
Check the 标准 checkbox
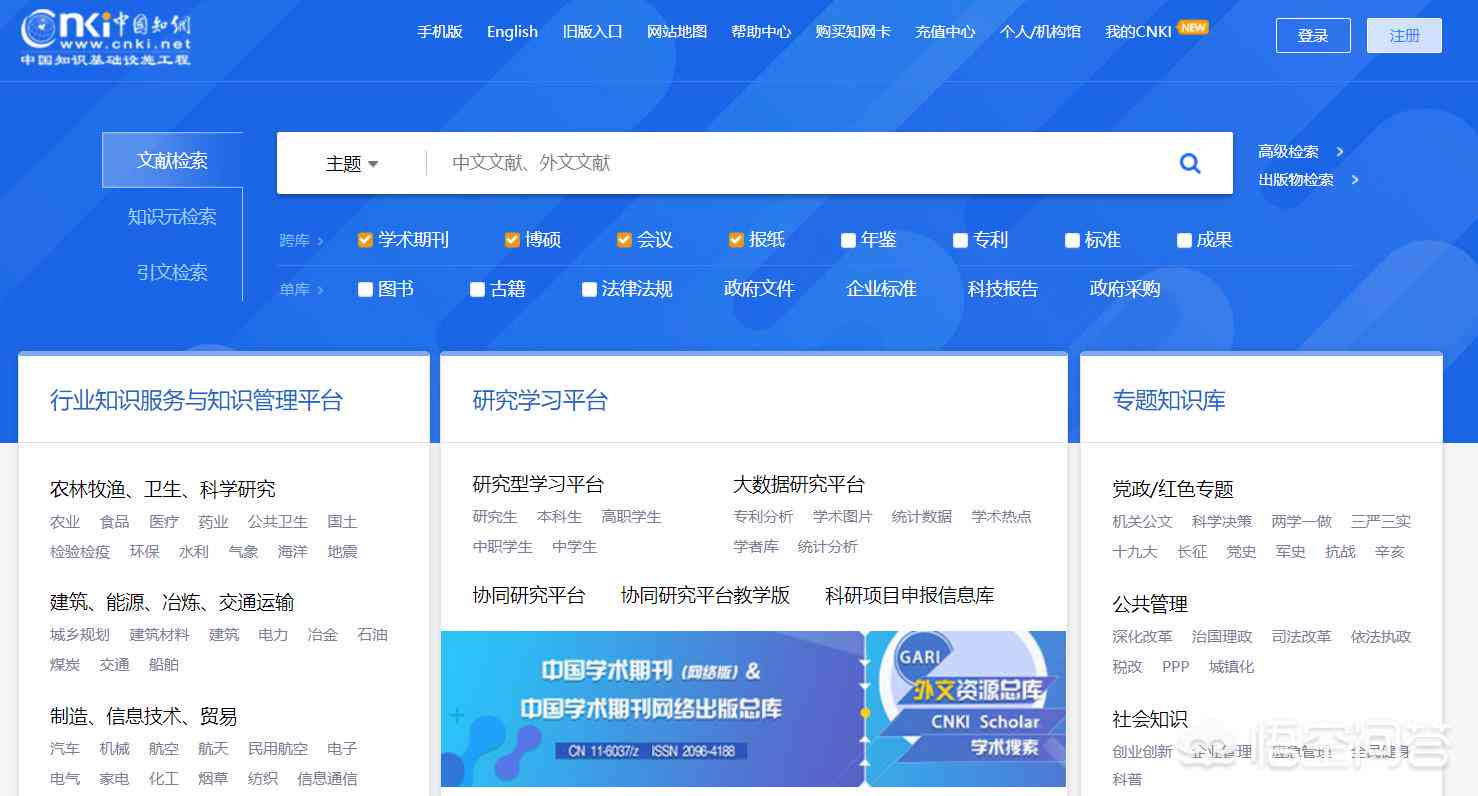pyautogui.click(x=1072, y=240)
